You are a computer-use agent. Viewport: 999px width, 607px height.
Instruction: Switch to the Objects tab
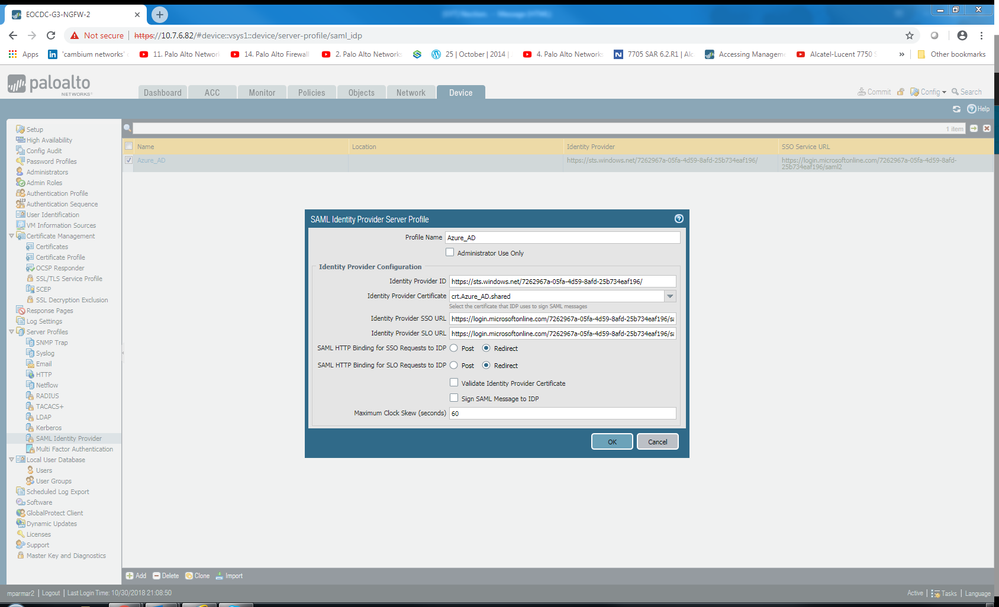click(361, 92)
